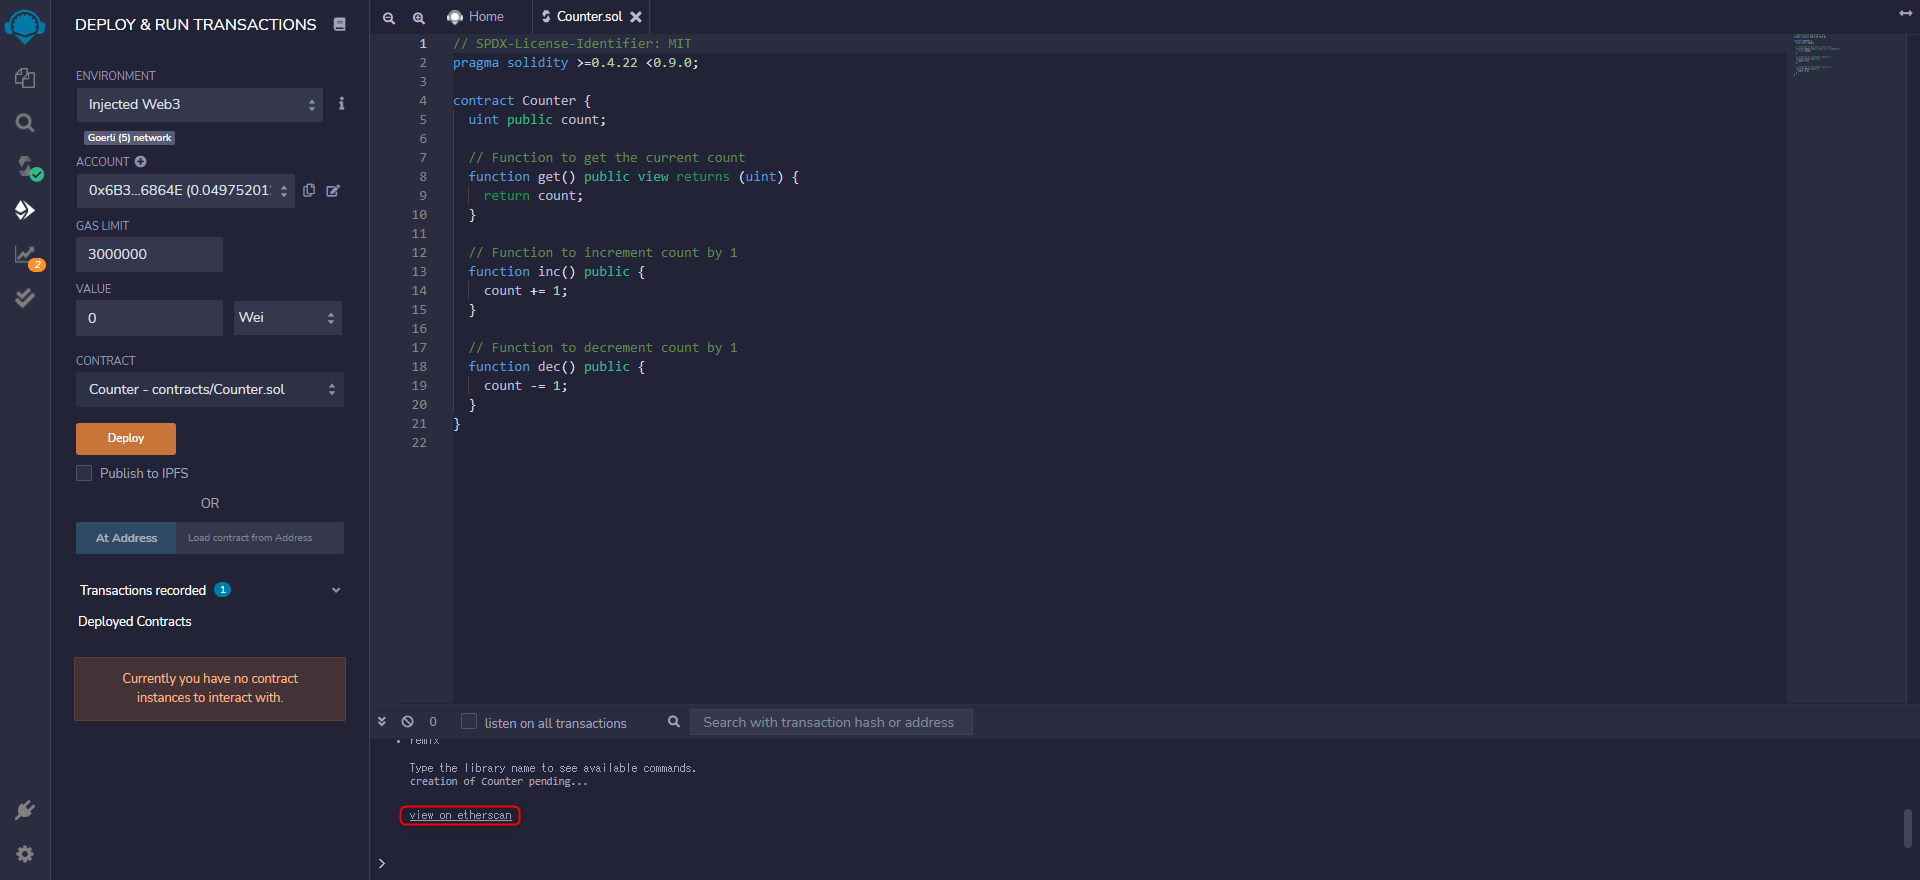Open the Environment dropdown Injected Web3

pos(199,105)
